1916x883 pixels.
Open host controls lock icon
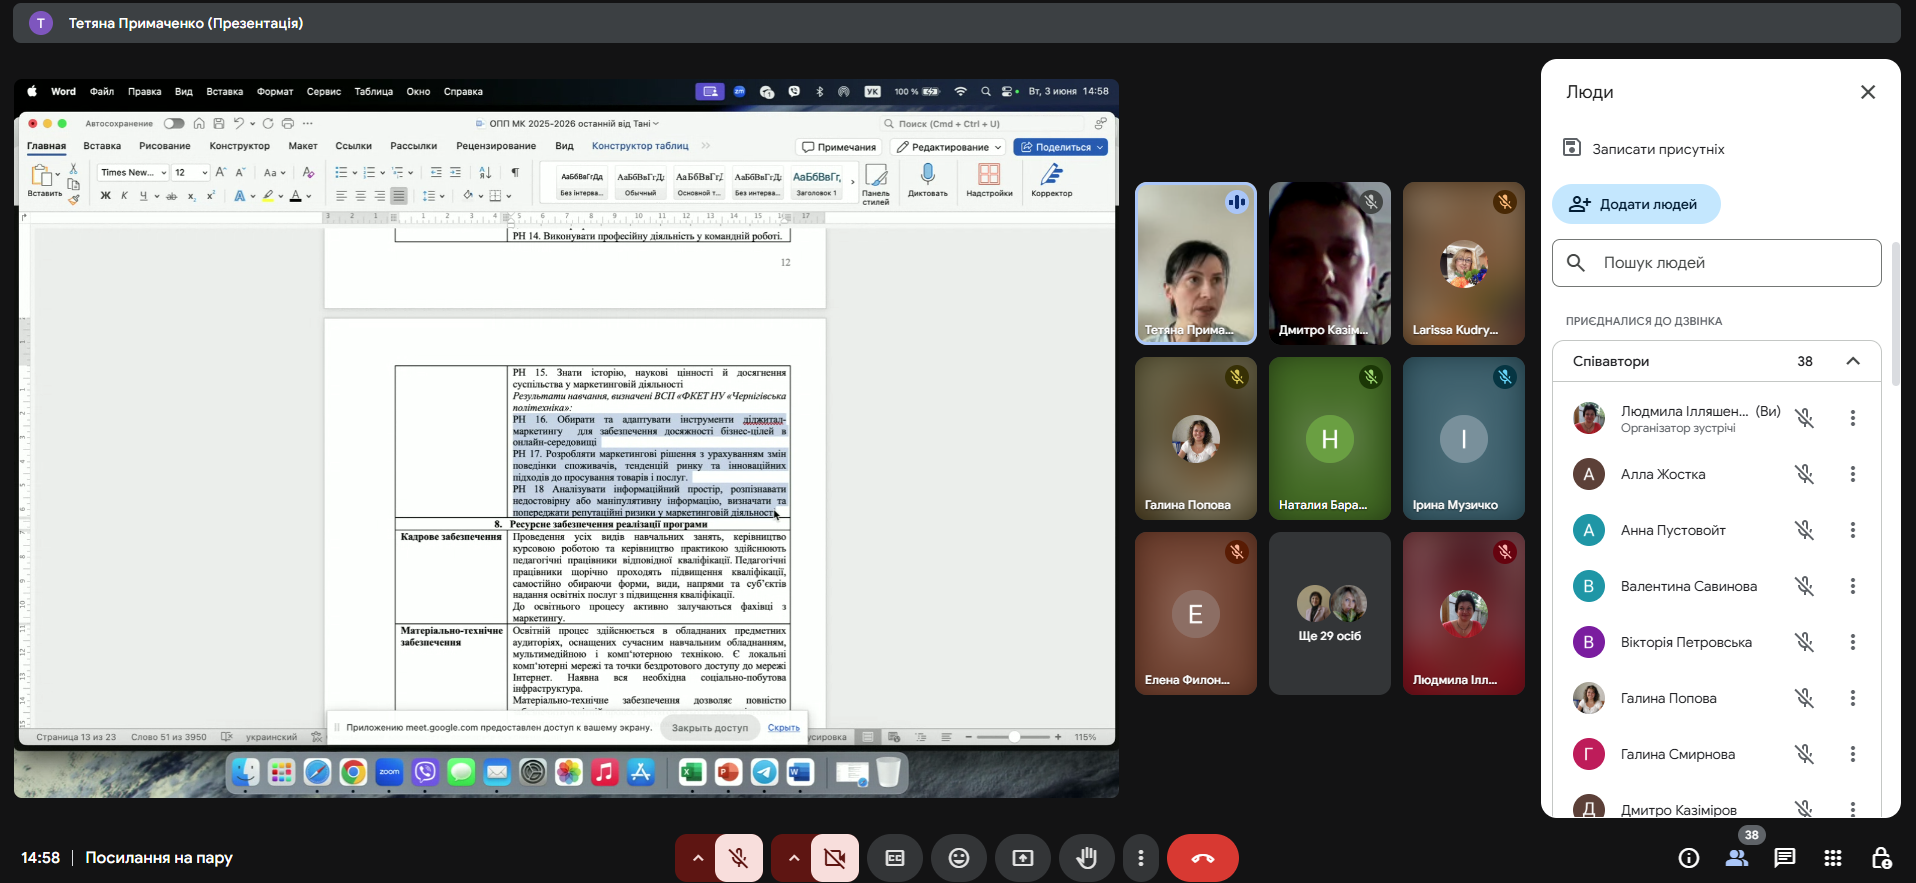(x=1880, y=858)
